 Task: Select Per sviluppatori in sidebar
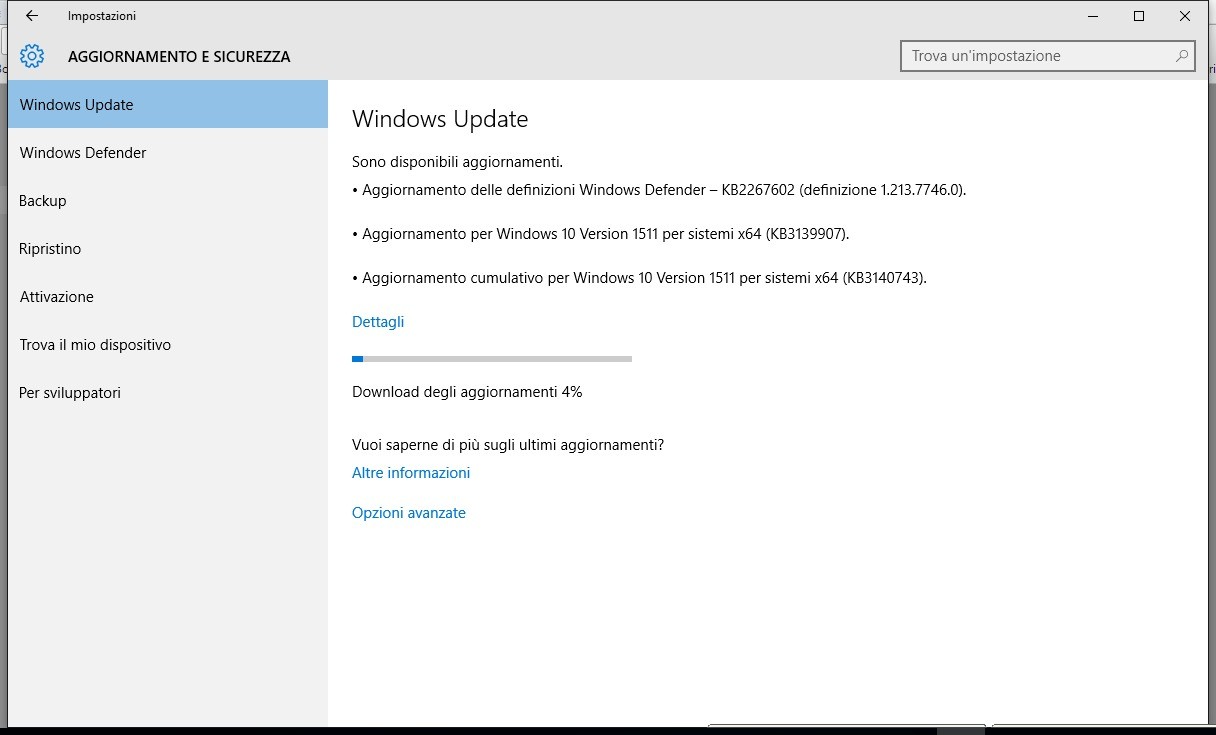(x=70, y=393)
